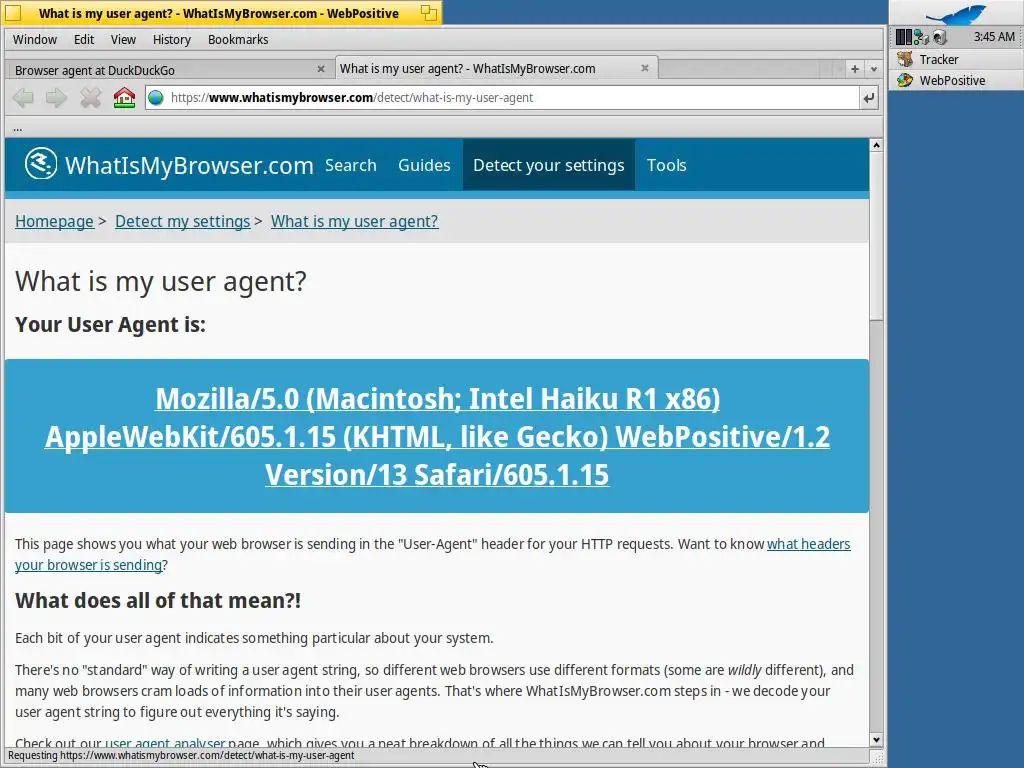The image size is (1024, 768).
Task: Open the Guides nav item
Action: [x=424, y=165]
